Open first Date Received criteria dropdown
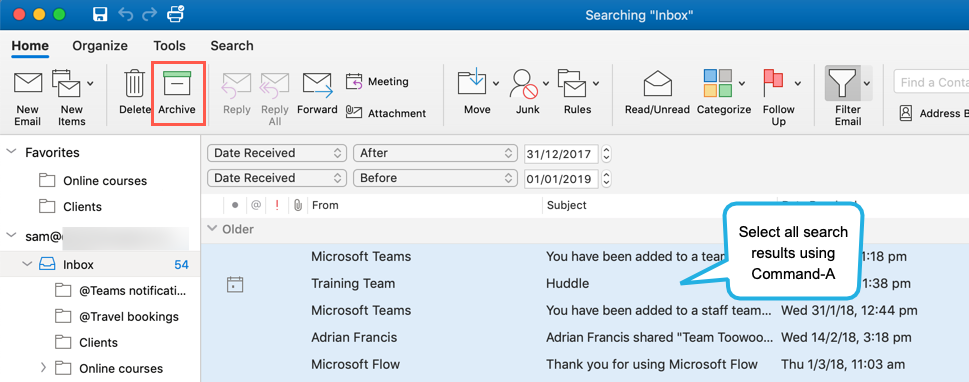This screenshot has height=382, width=969. click(277, 153)
